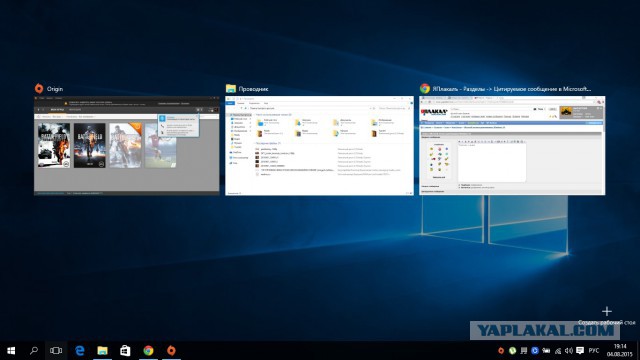Open the Windows Store taskbar icon

(125, 351)
